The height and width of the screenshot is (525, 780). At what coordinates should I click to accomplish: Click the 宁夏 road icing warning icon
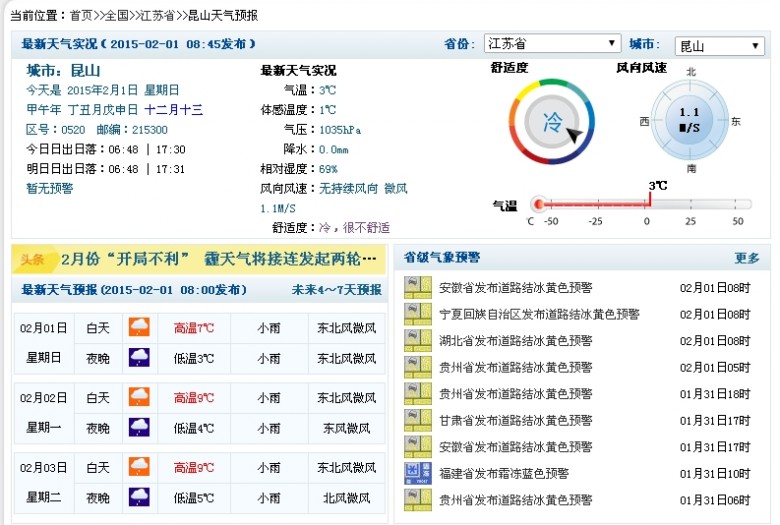(417, 314)
